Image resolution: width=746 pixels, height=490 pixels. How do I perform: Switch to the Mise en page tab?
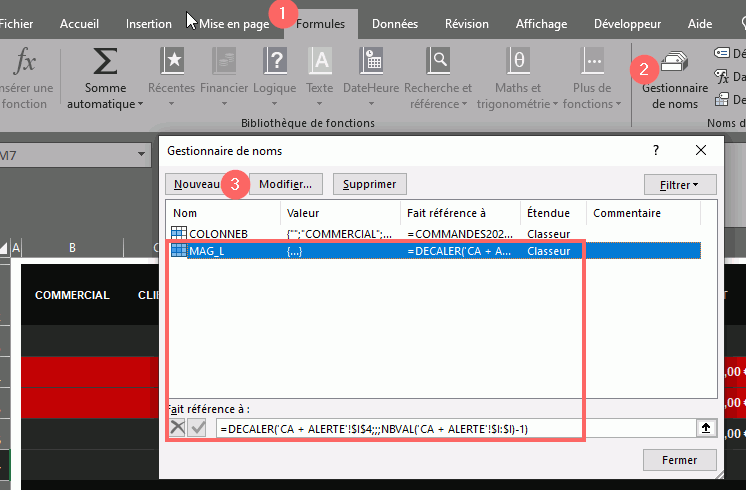234,24
